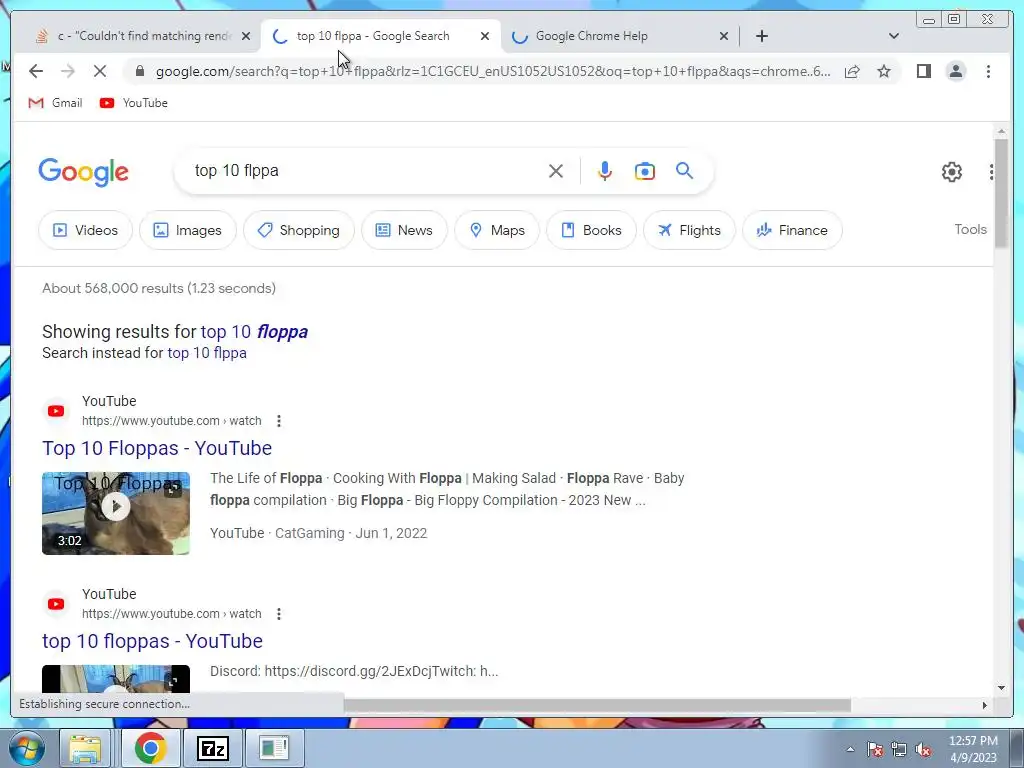Open search Tools options
Screen dimensions: 1024x768
point(970,229)
